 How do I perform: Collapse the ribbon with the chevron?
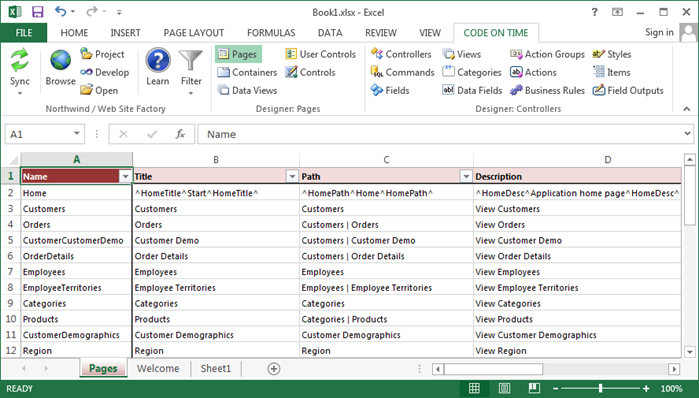click(687, 109)
